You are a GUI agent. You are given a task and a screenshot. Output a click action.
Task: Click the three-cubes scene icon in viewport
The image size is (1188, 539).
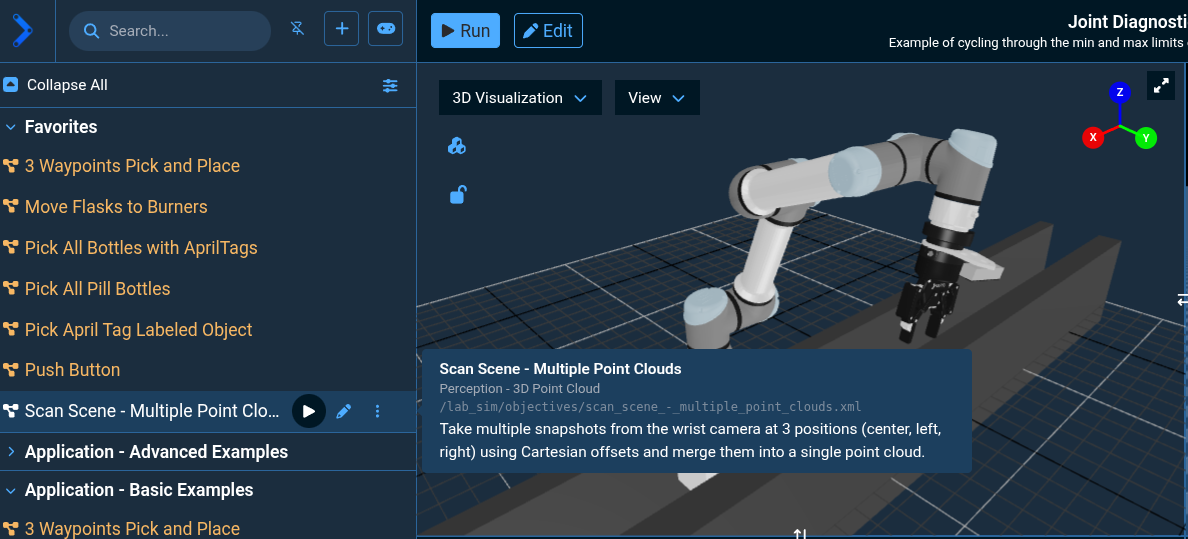(457, 147)
